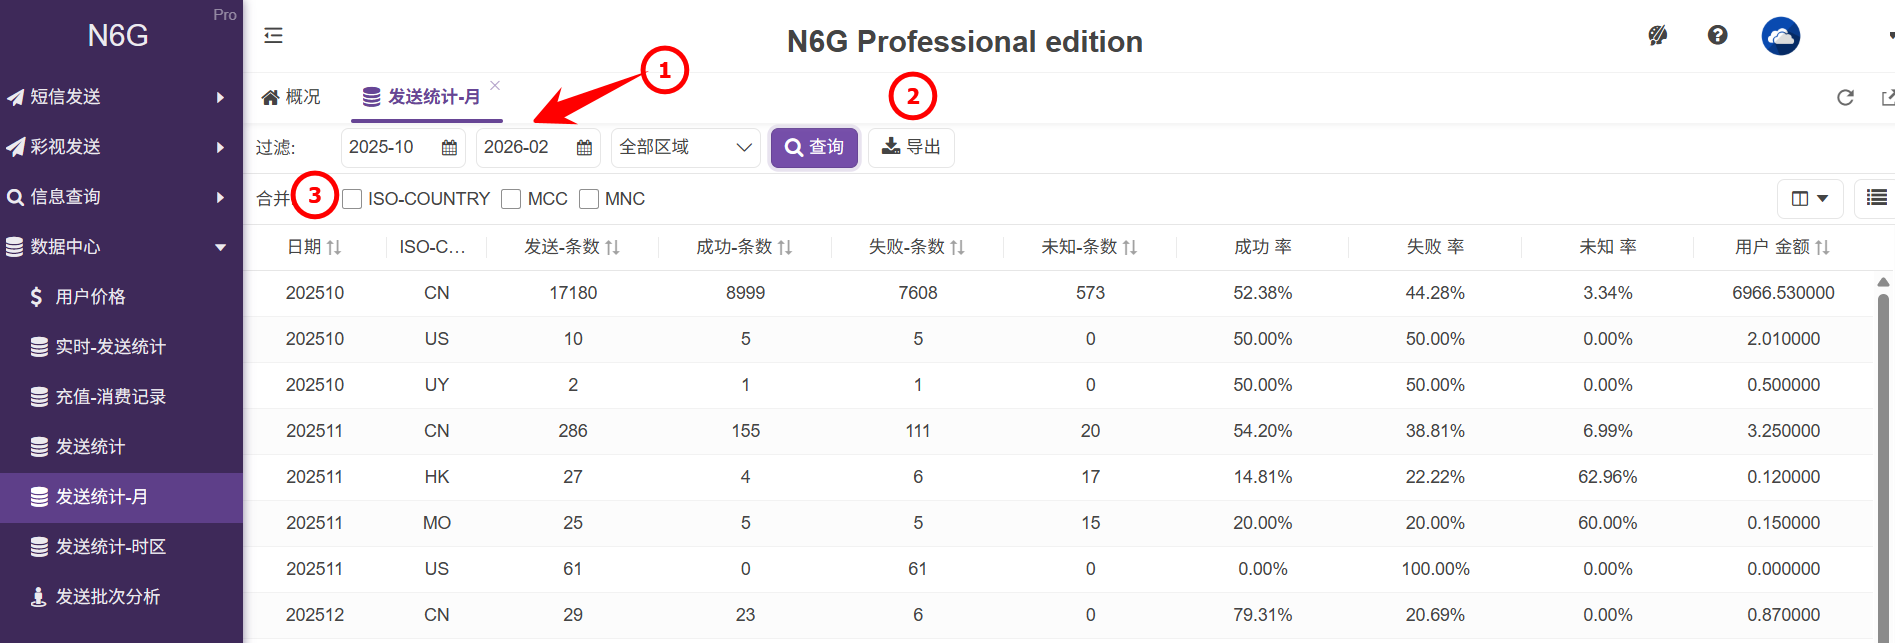Tick the MNC merge checkbox
This screenshot has height=643, width=1895.
(x=589, y=199)
